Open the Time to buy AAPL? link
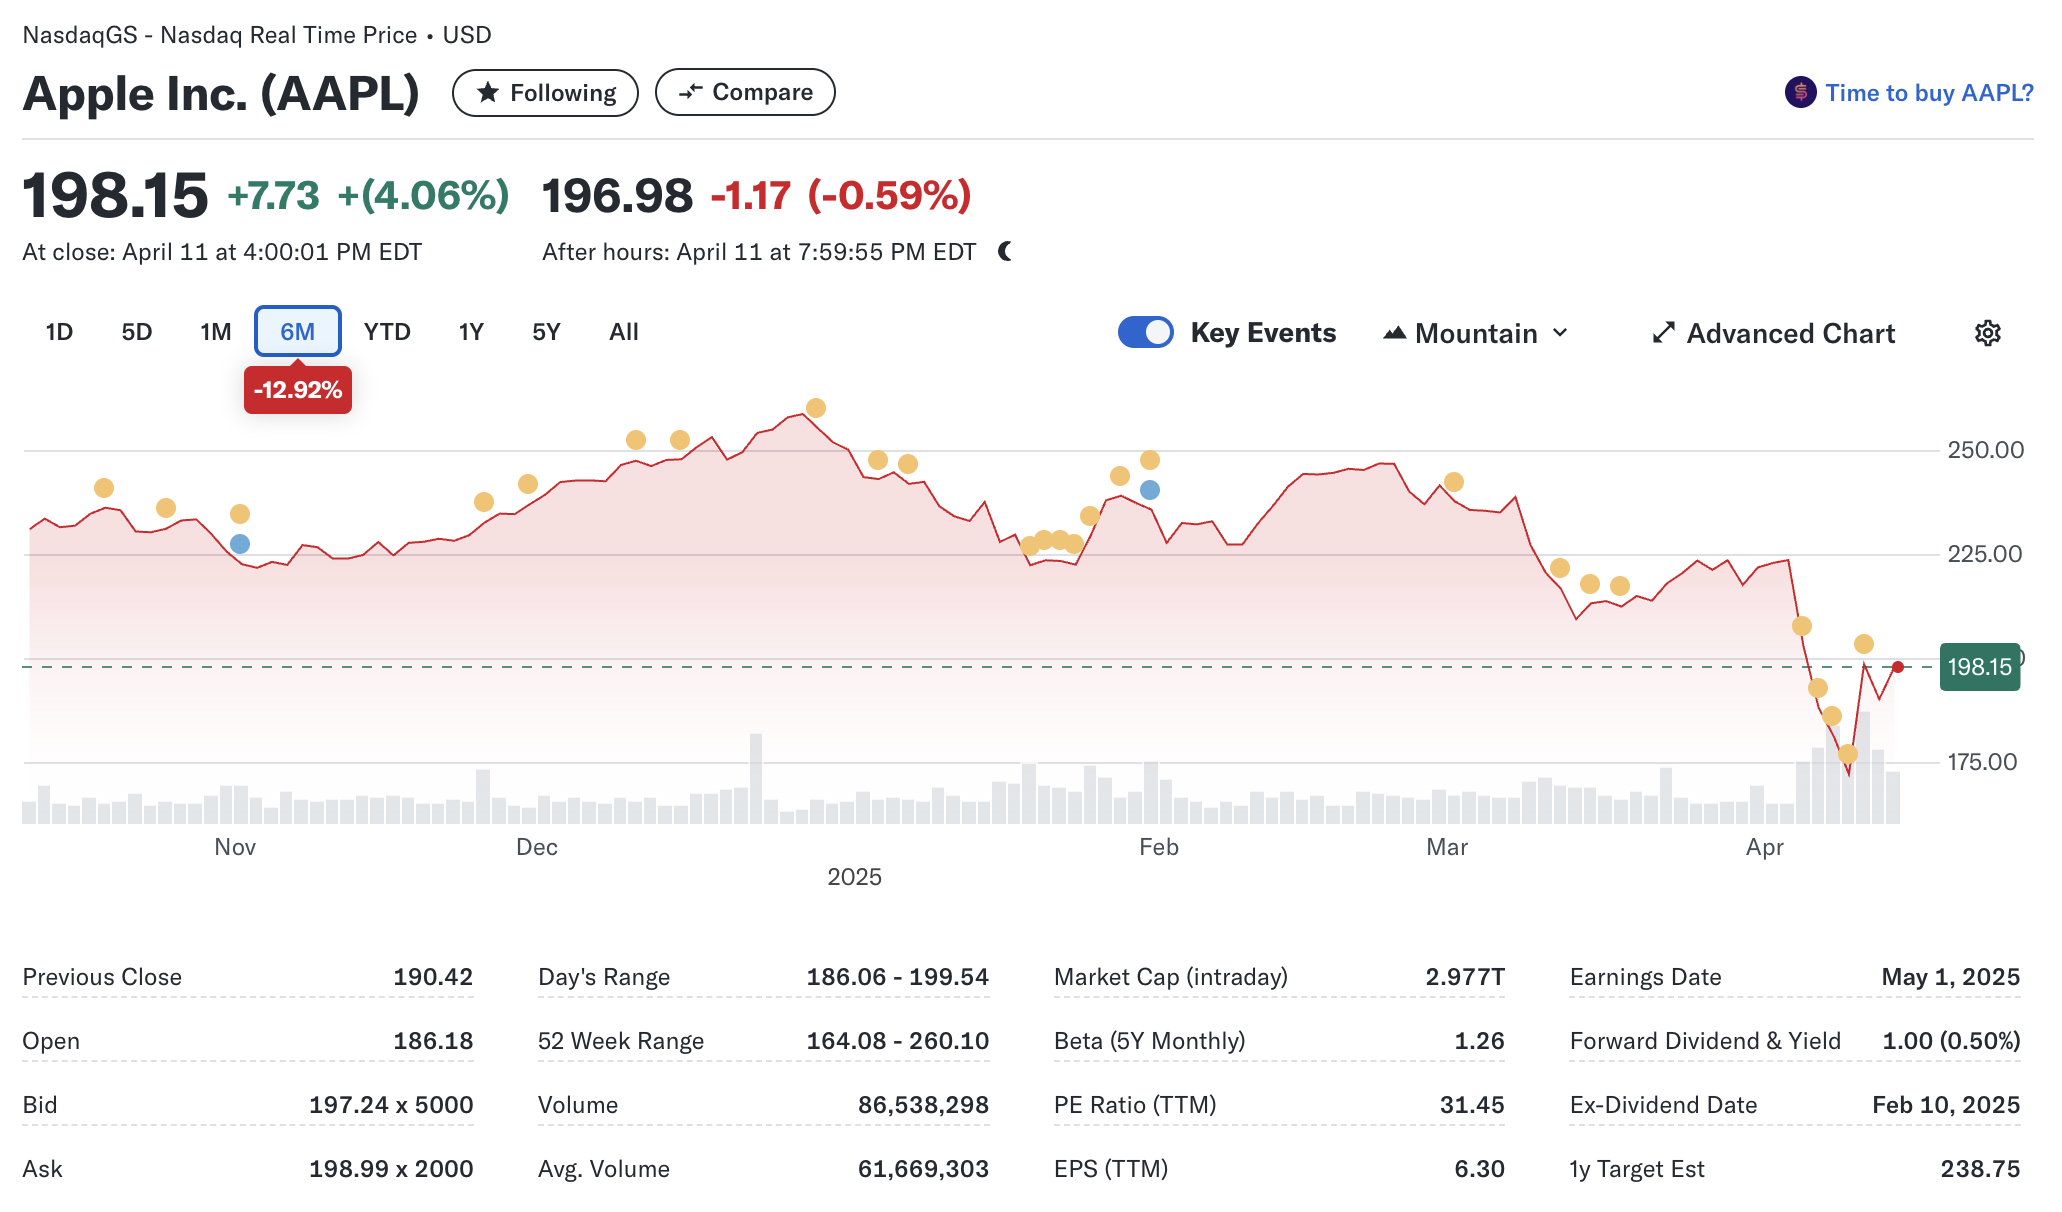Screen dimensions: 2062x1212 click(1928, 93)
